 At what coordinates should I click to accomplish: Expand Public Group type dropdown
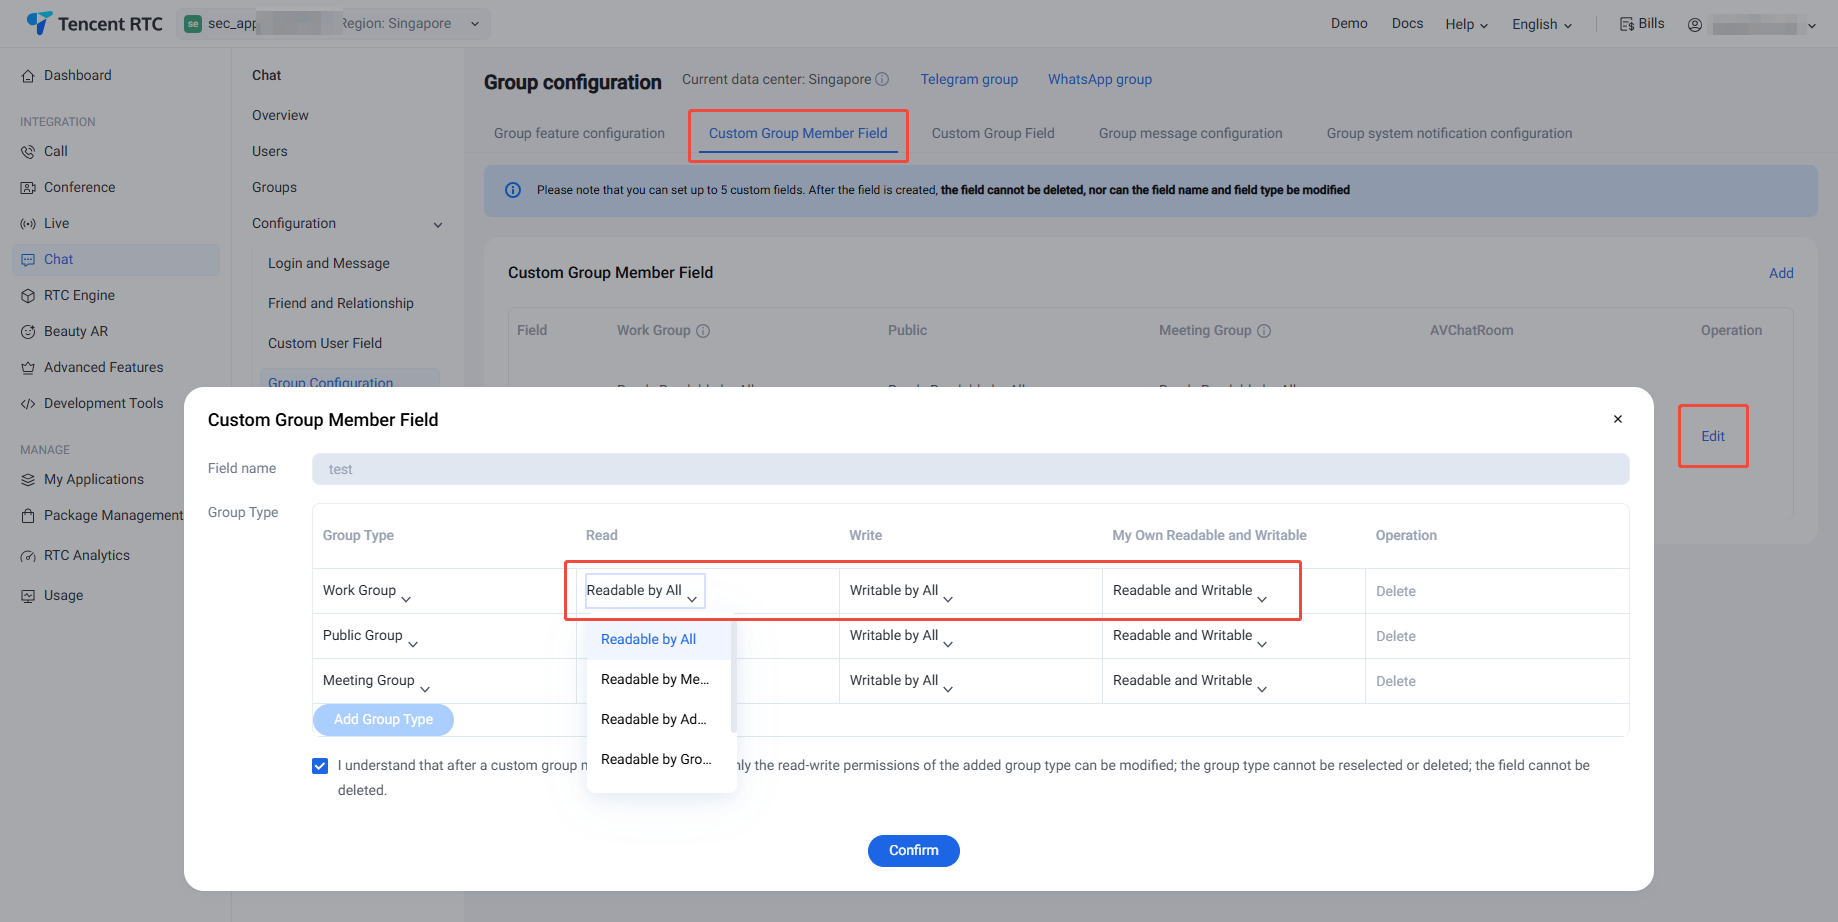(370, 636)
